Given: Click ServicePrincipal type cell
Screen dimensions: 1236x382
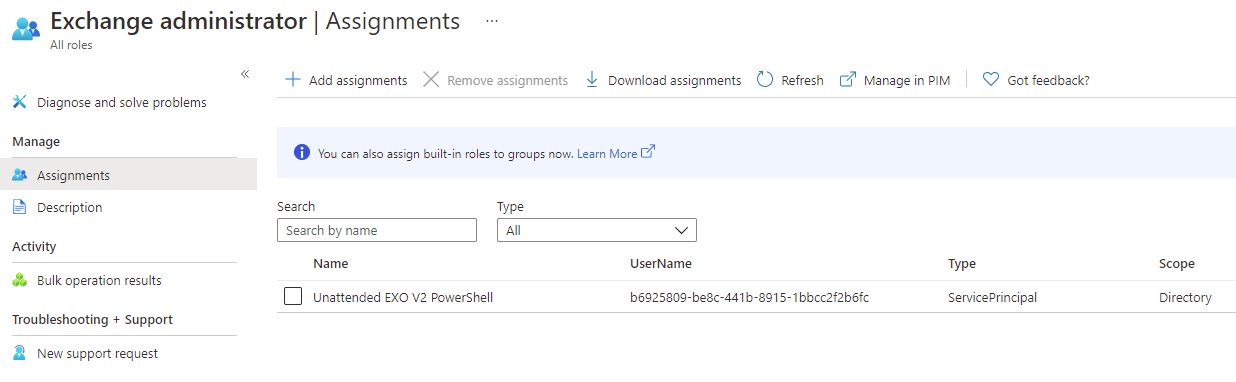Looking at the screenshot, I should (x=992, y=297).
